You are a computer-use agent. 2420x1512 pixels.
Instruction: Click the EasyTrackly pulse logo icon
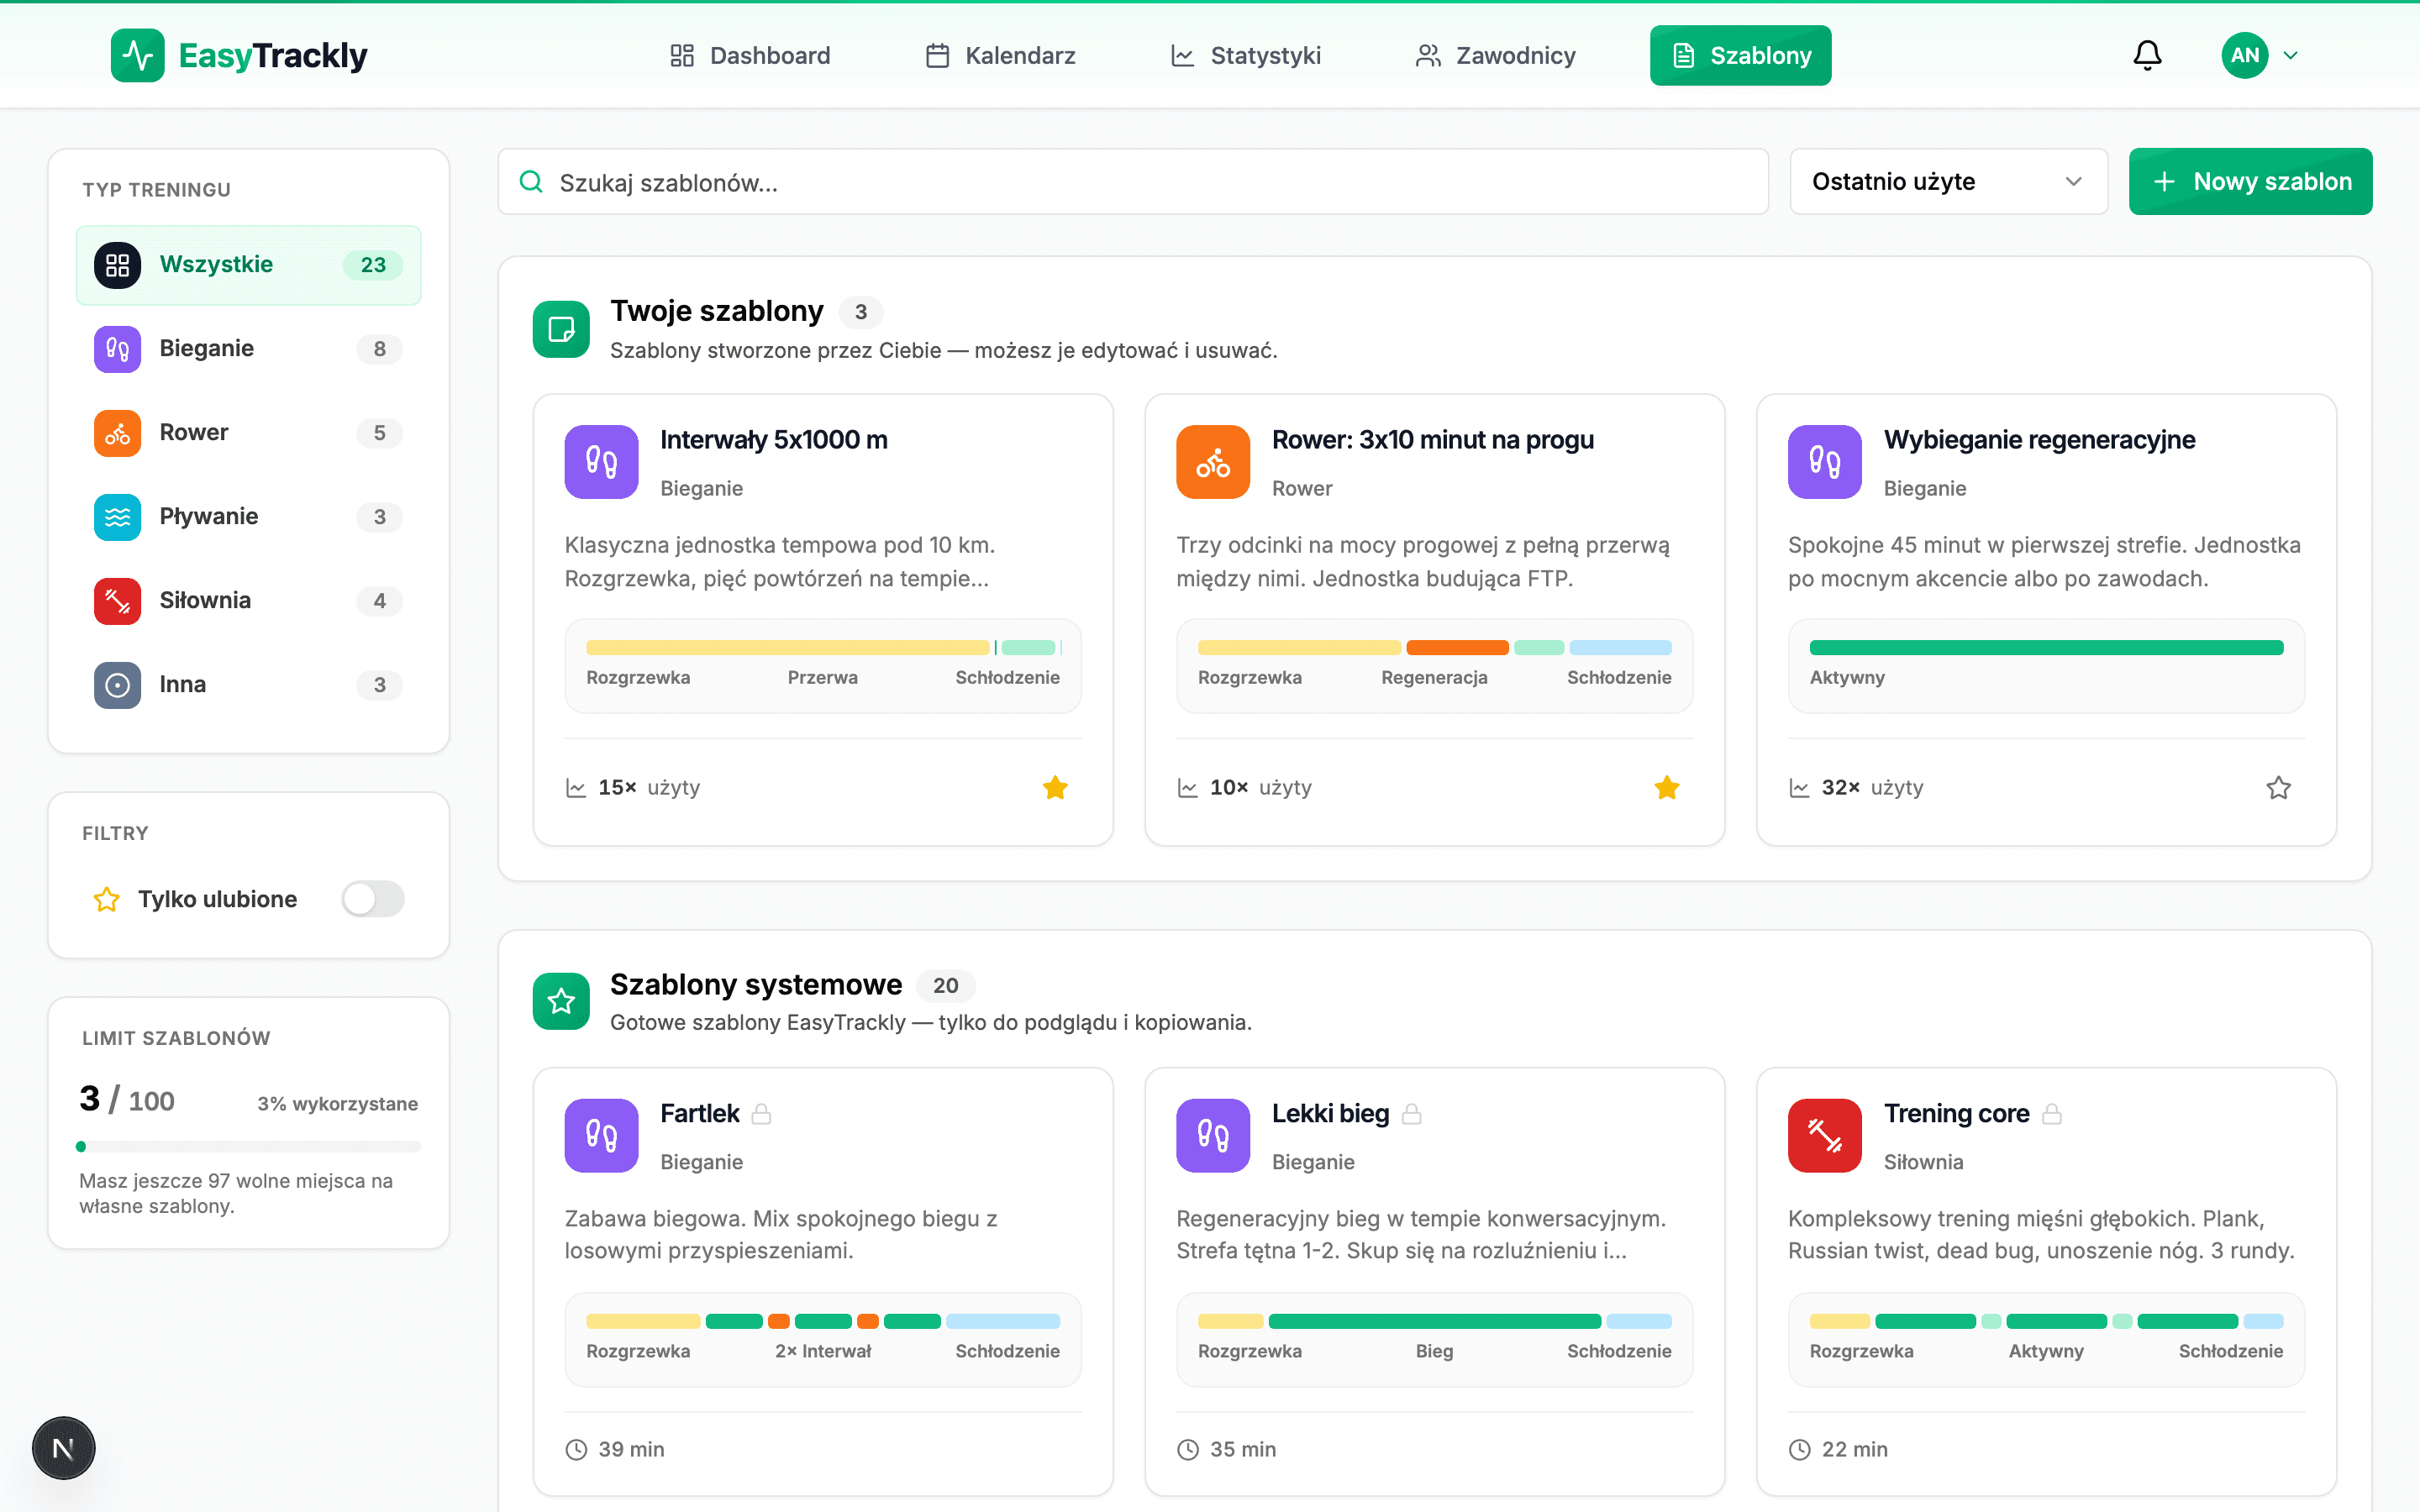click(x=137, y=55)
